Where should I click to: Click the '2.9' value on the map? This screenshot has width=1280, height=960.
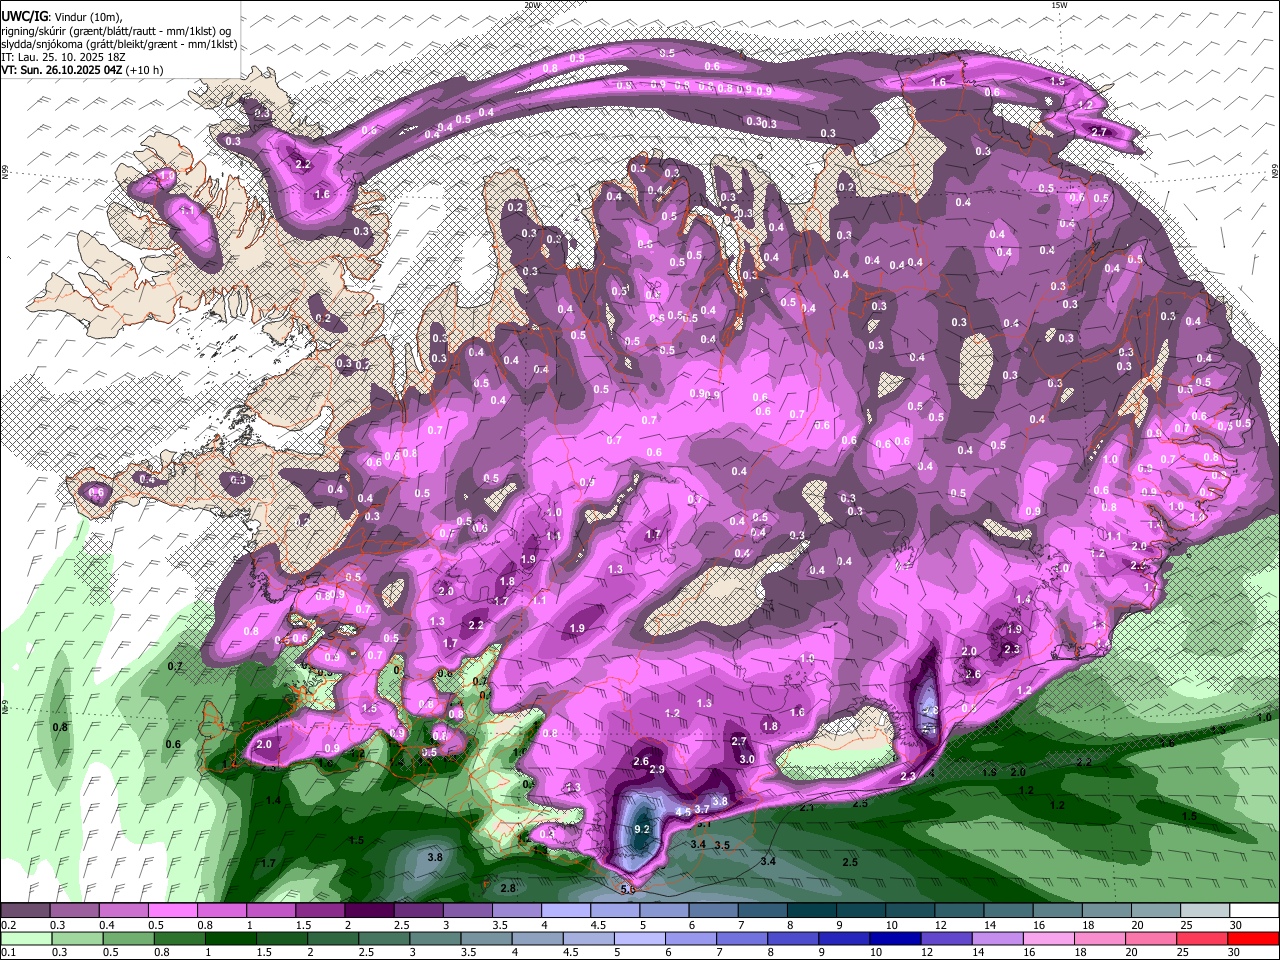[657, 769]
